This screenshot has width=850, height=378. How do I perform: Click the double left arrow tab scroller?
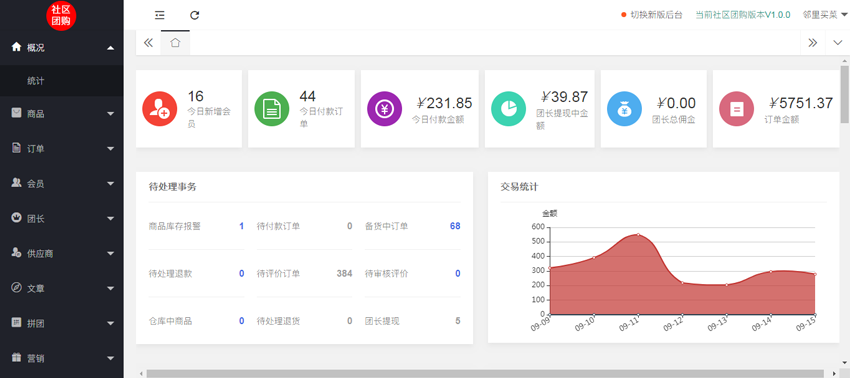[148, 43]
